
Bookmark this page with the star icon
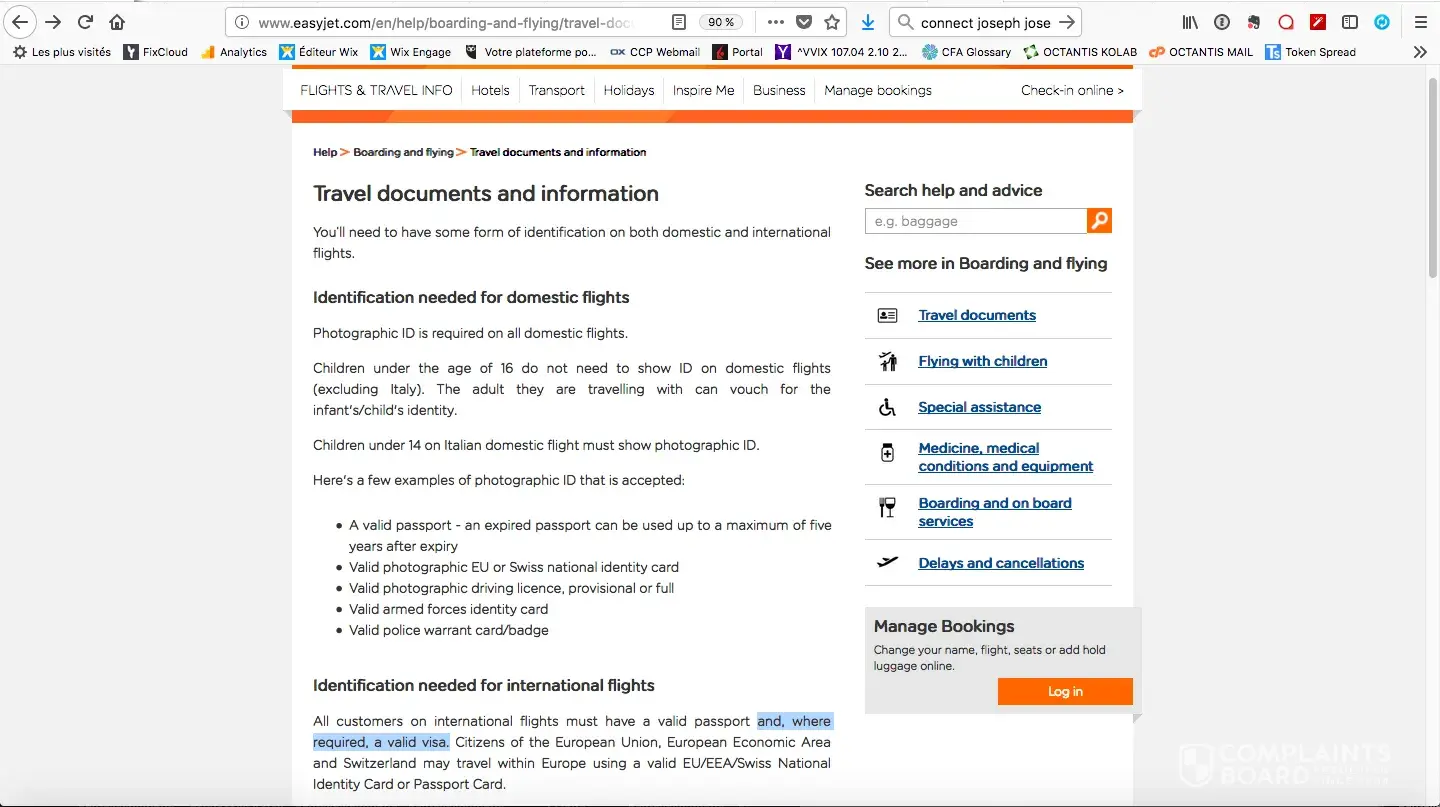832,22
